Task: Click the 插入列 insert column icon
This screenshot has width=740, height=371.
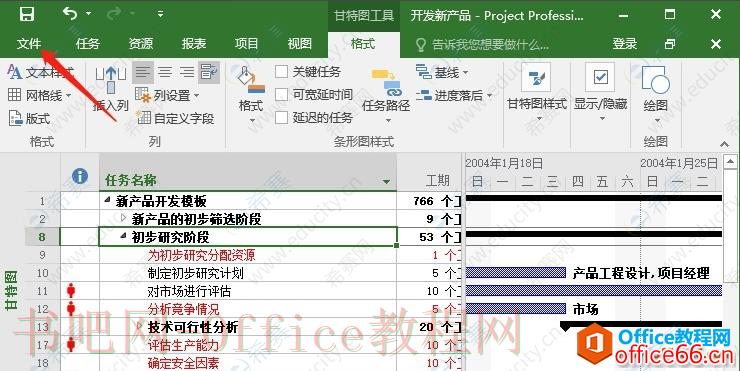Action: 111,80
